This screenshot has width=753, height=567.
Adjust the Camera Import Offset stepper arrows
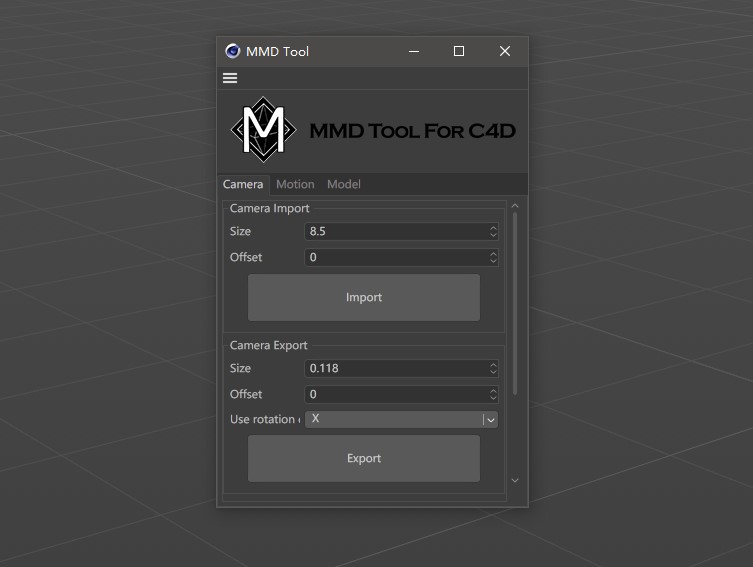[493, 257]
